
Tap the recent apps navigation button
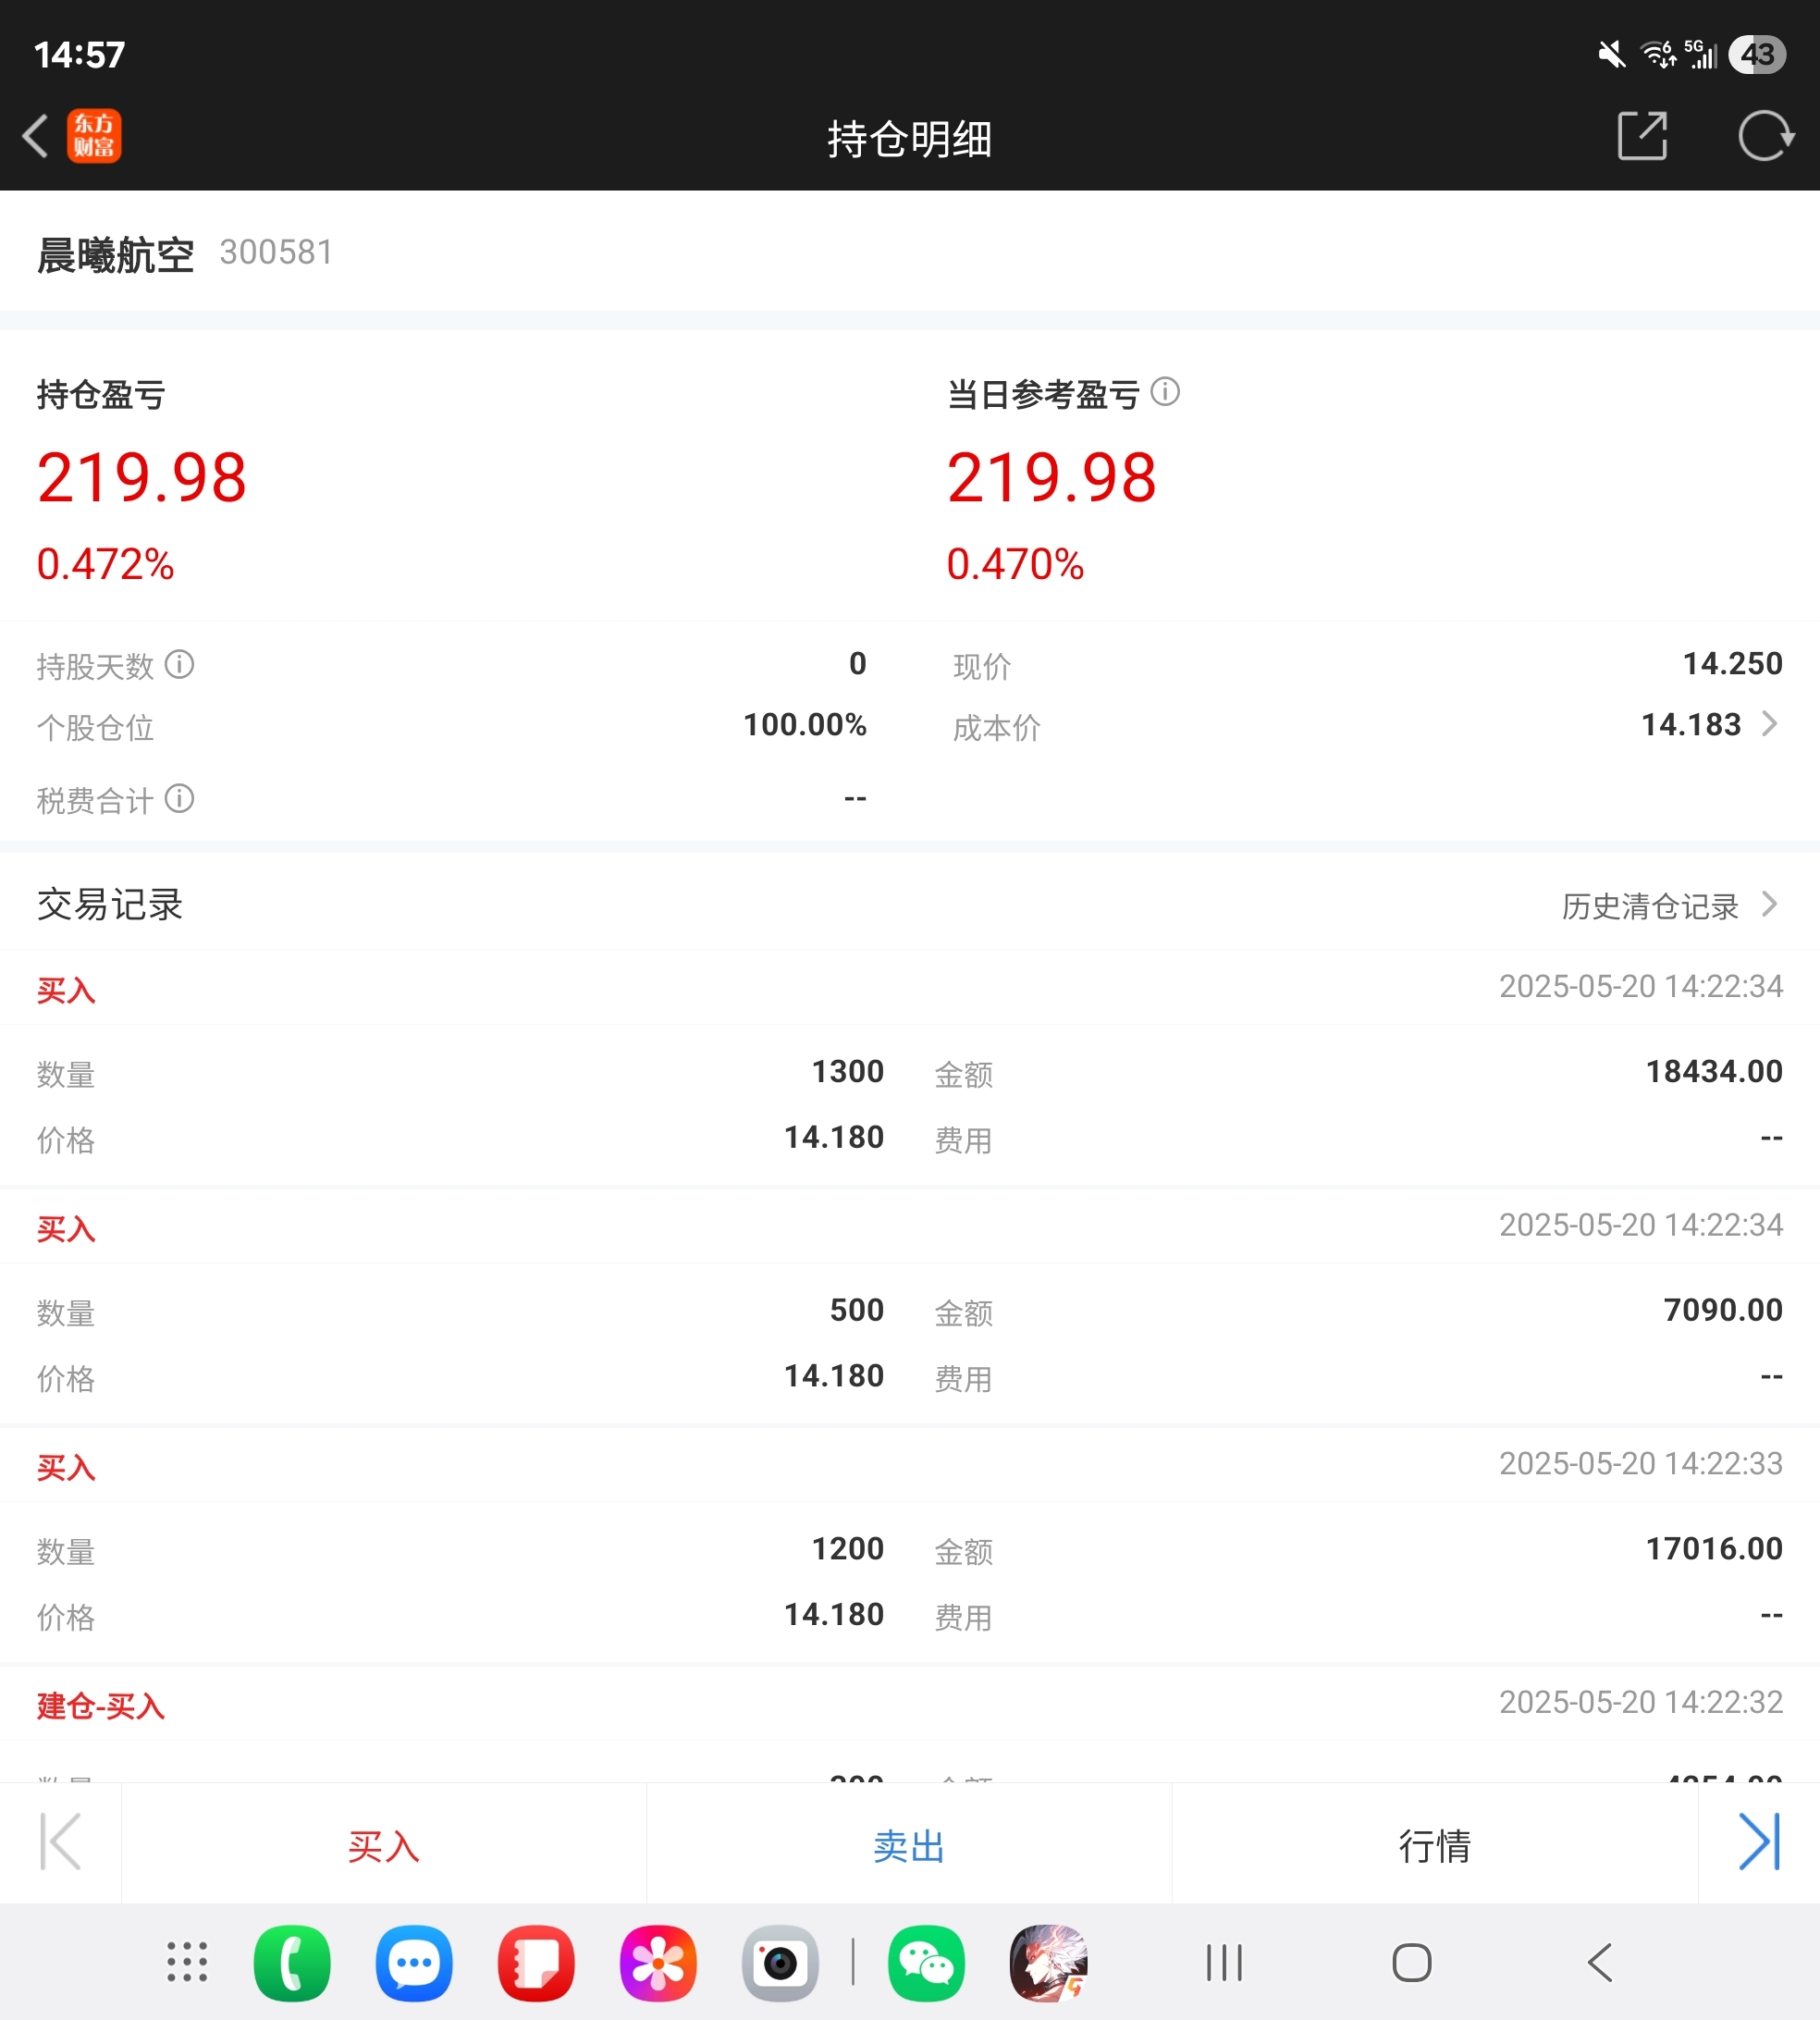tap(1224, 1963)
